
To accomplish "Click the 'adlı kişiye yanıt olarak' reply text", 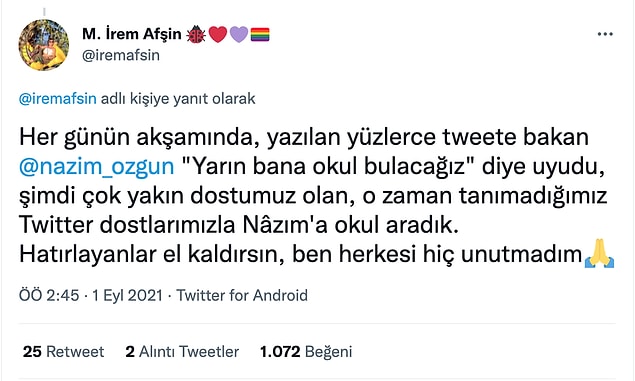I will [x=178, y=99].
